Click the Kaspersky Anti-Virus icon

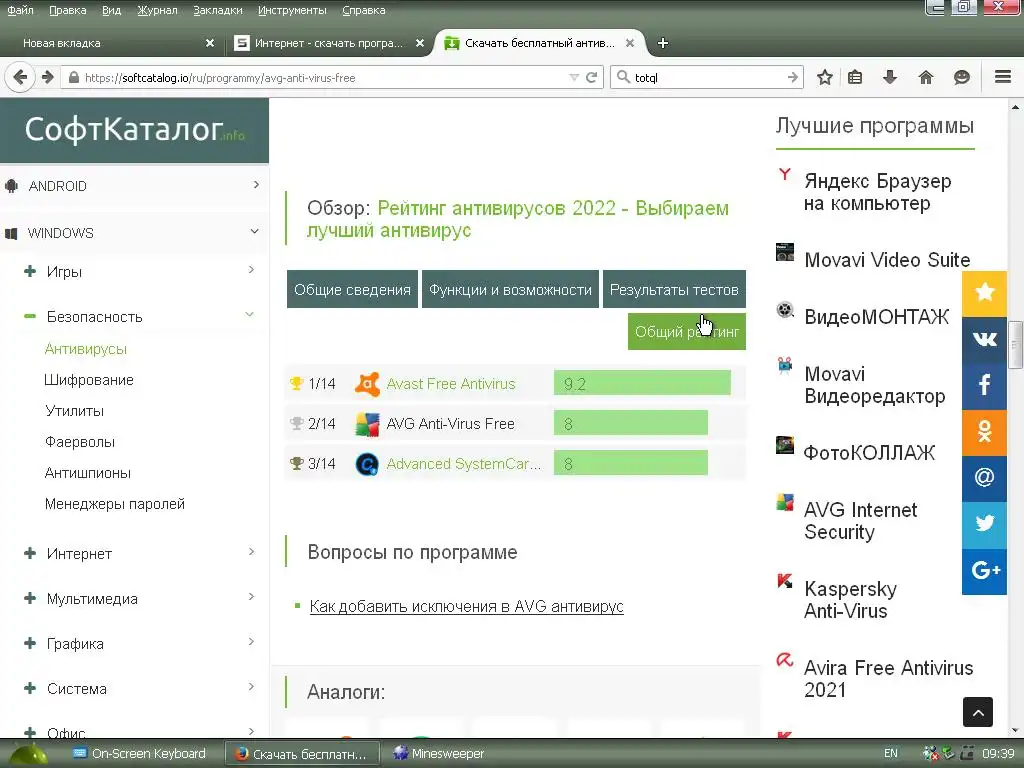click(785, 581)
